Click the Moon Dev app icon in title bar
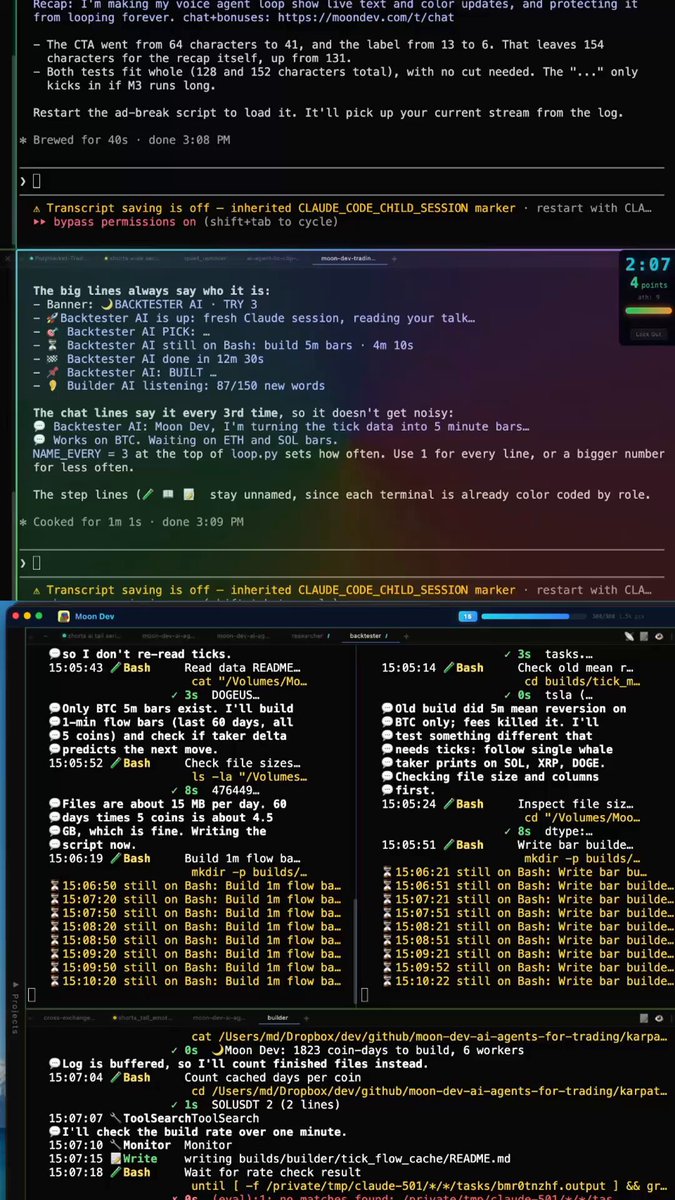The width and height of the screenshot is (675, 1200). tap(62, 616)
